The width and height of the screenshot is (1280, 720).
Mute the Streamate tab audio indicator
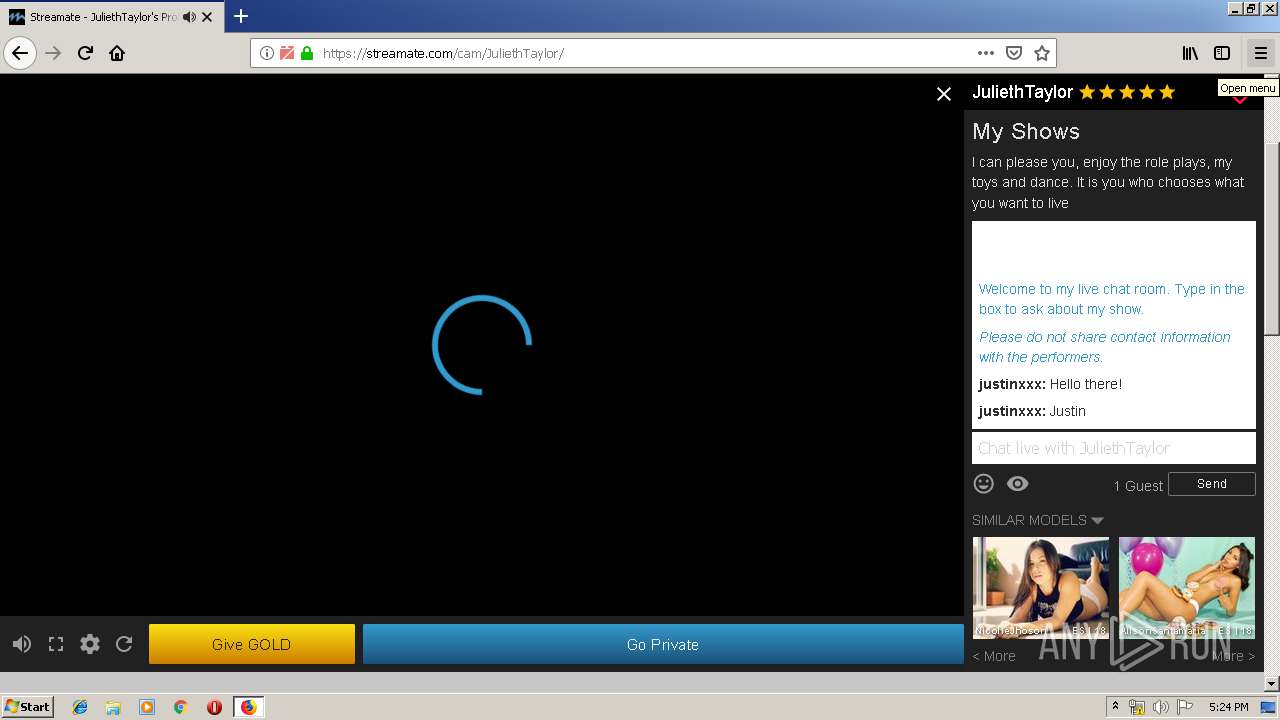coord(189,17)
